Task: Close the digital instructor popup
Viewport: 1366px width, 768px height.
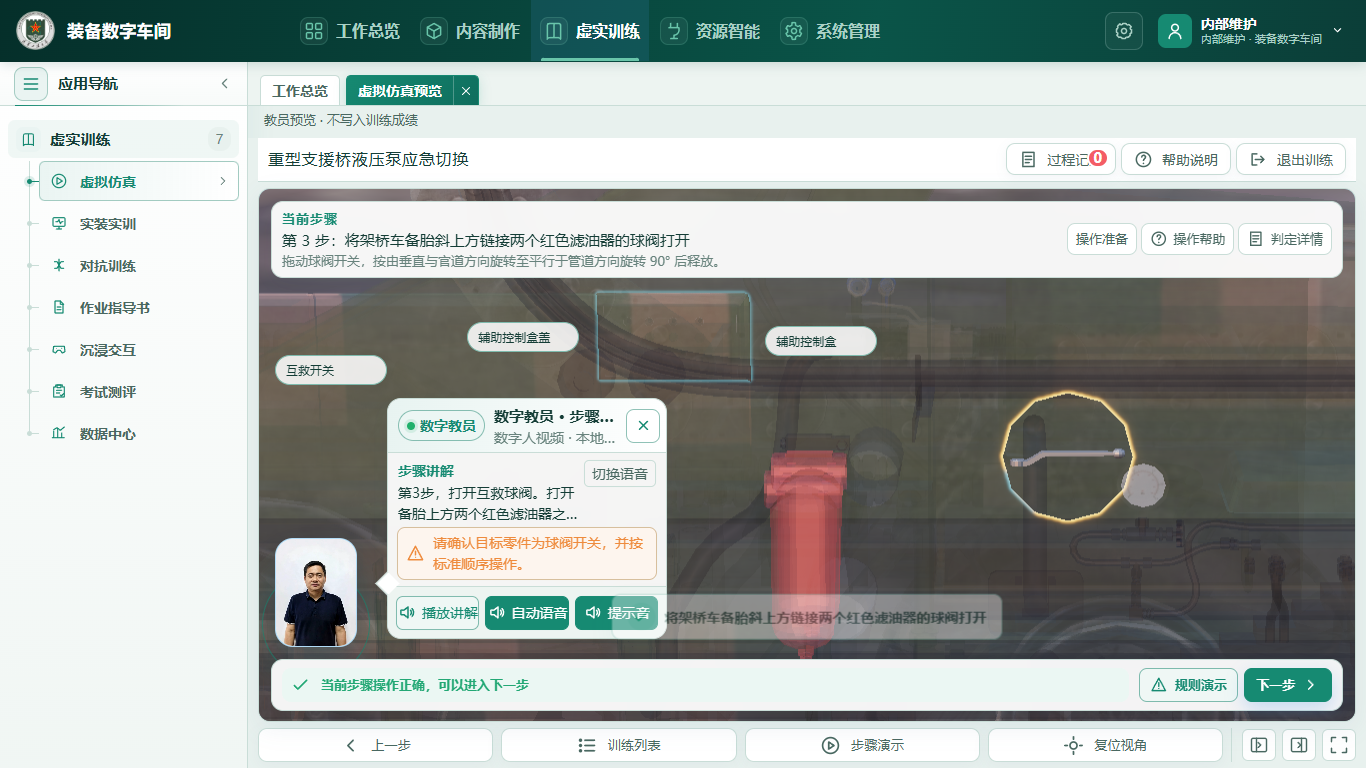Action: pyautogui.click(x=643, y=426)
